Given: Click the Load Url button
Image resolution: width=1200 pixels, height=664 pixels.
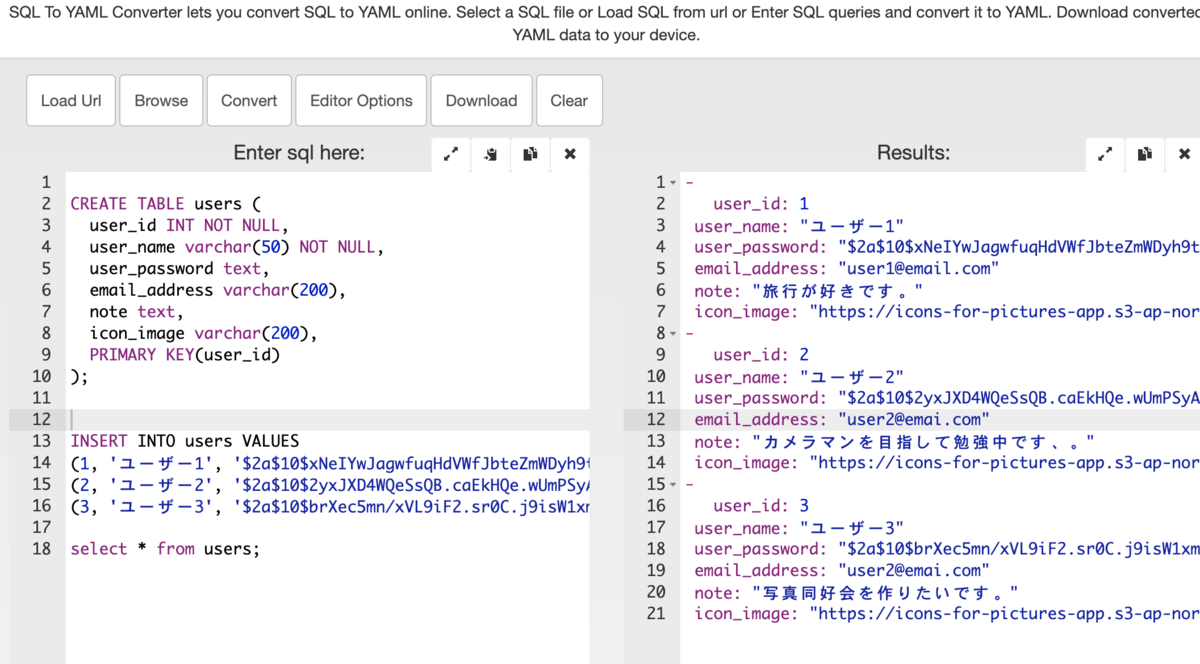Looking at the screenshot, I should pyautogui.click(x=71, y=101).
